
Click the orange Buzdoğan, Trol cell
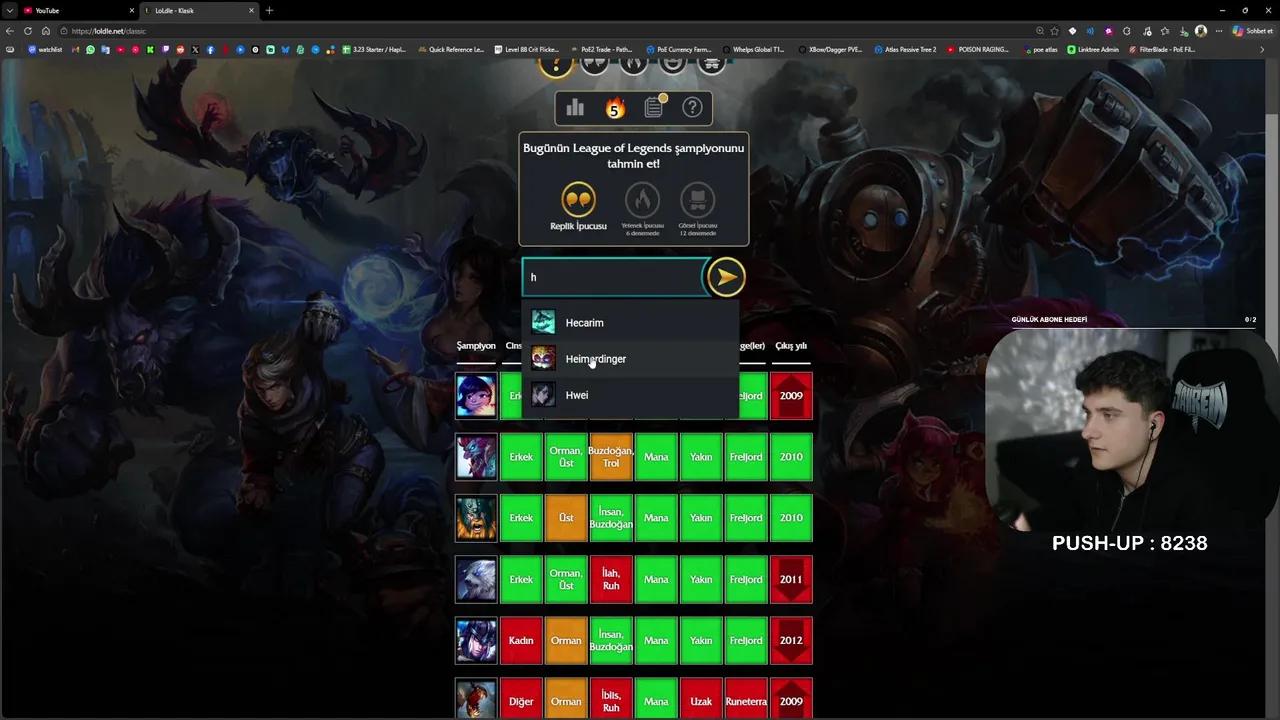tap(611, 457)
